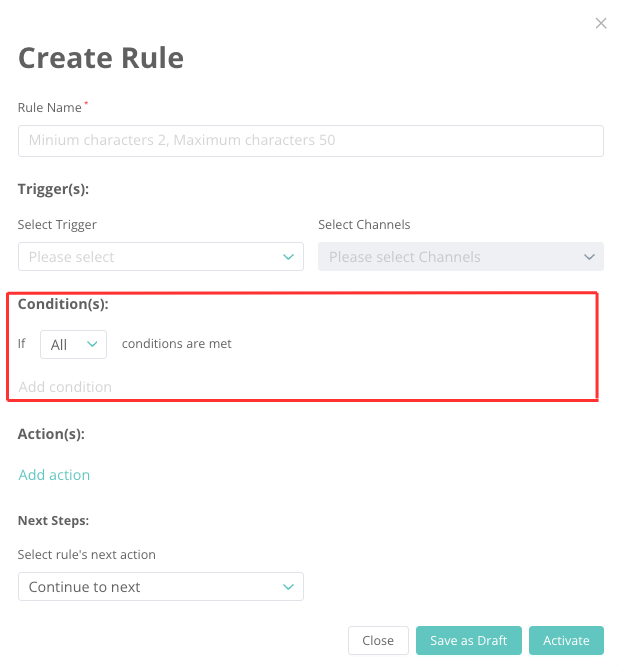
Task: Click the Create Rule heading
Action: pos(101,58)
